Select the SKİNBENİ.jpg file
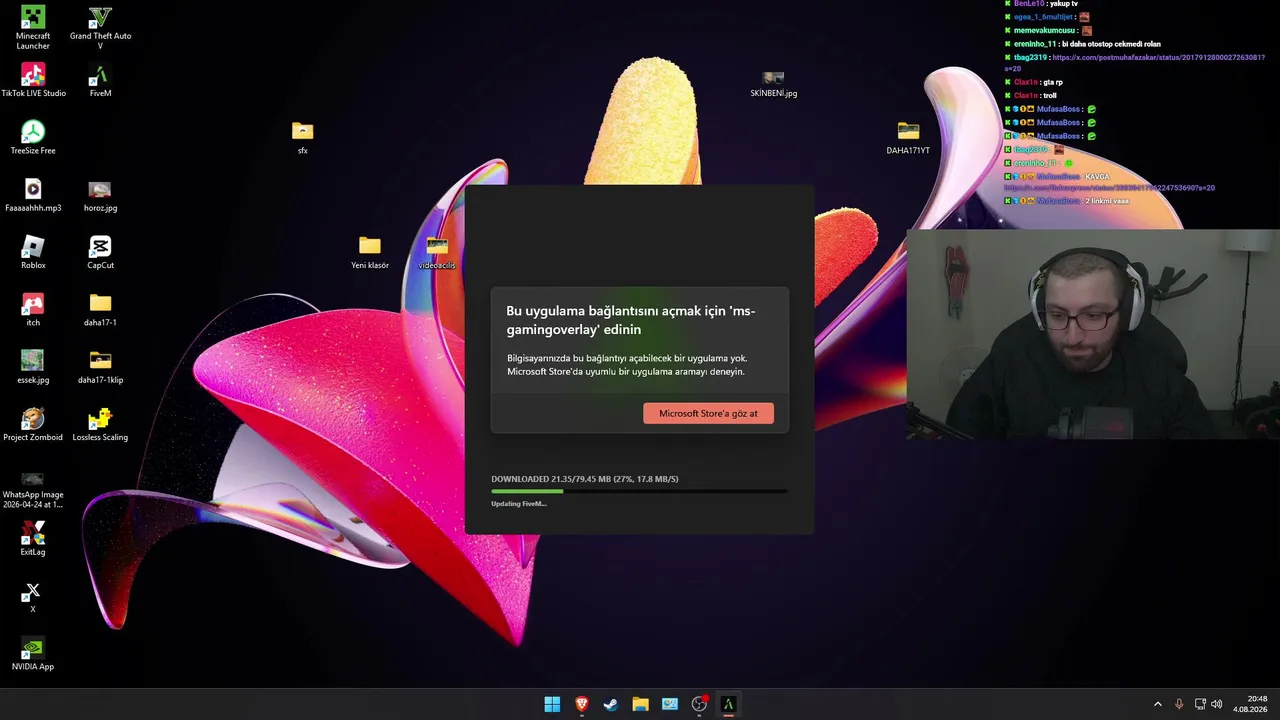The image size is (1280, 720). (774, 84)
